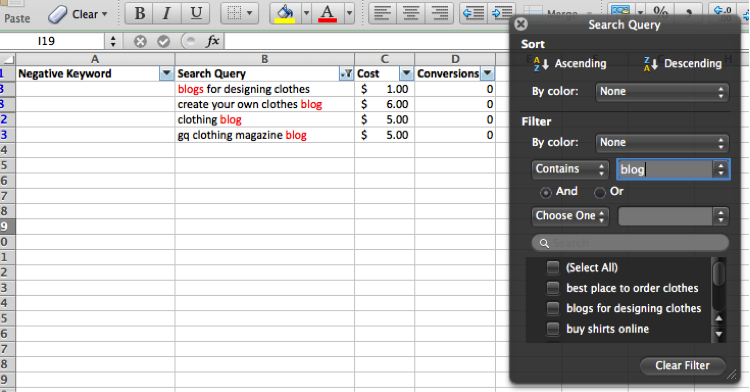Open the Choose One condition dropdown
Screen dimensions: 750x392
pos(570,216)
